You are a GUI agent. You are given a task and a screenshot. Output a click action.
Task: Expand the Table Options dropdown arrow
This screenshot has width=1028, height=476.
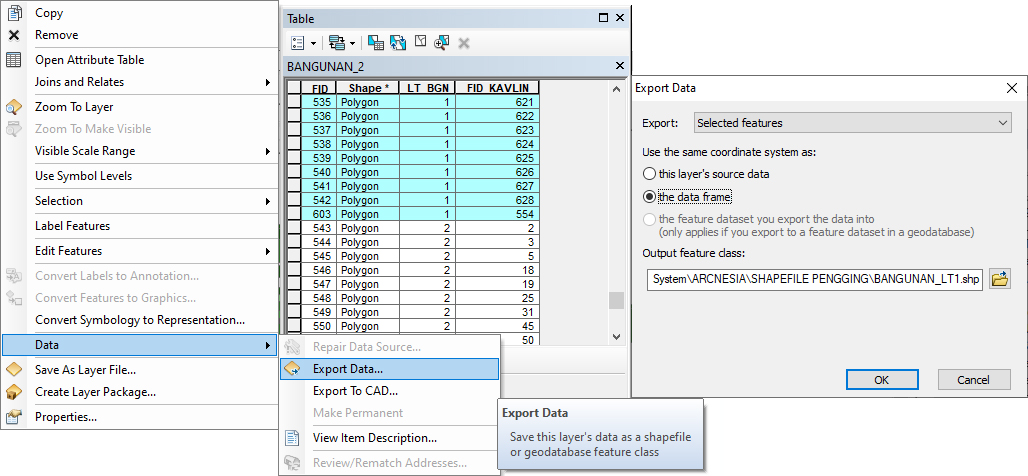pos(313,43)
